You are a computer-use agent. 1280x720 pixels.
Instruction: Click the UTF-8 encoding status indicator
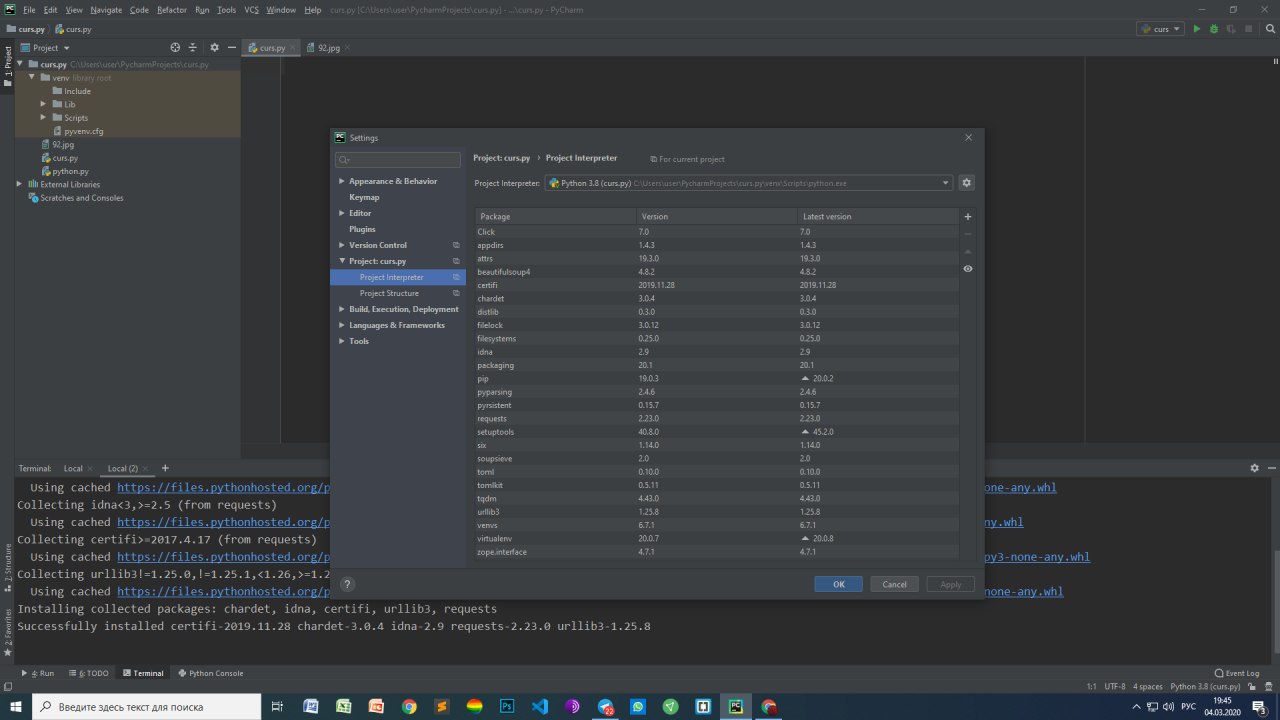pyautogui.click(x=1115, y=687)
